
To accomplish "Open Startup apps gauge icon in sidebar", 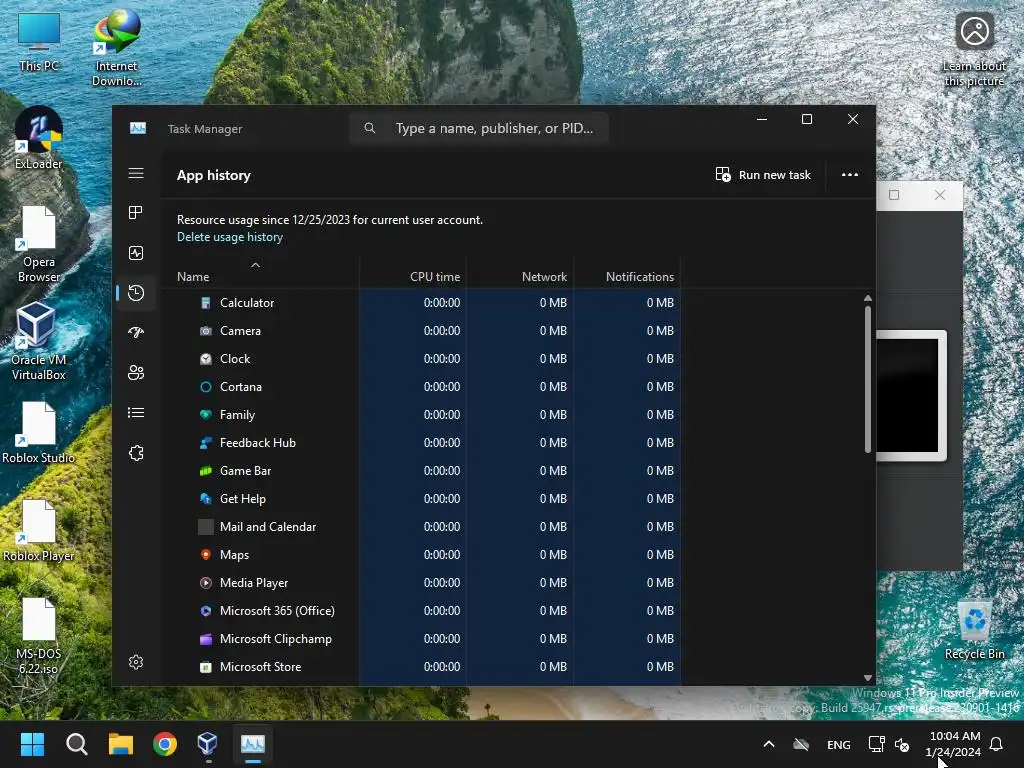I will 136,332.
